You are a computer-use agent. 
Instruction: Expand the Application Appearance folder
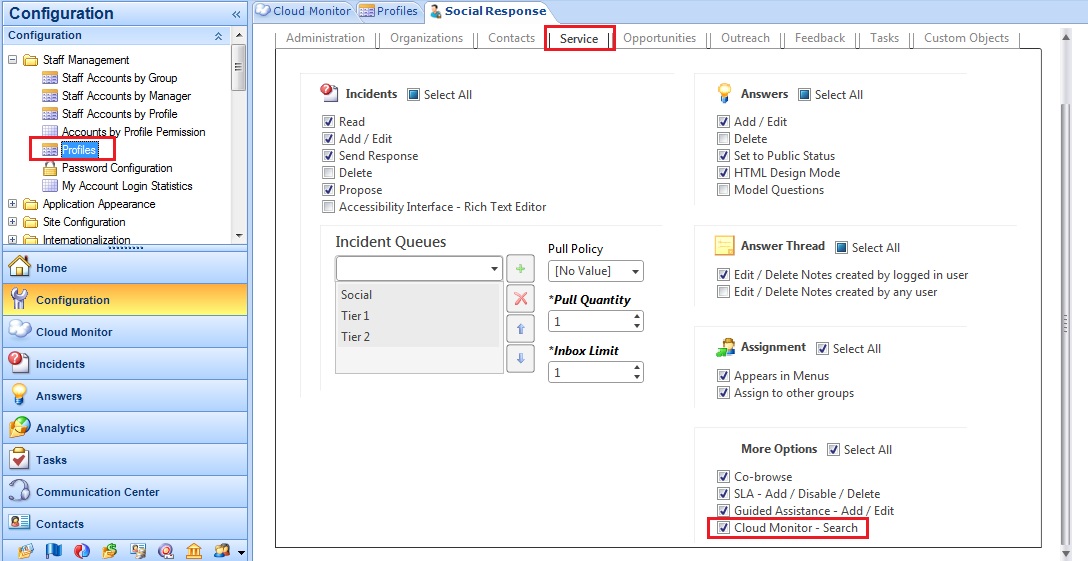coord(13,204)
